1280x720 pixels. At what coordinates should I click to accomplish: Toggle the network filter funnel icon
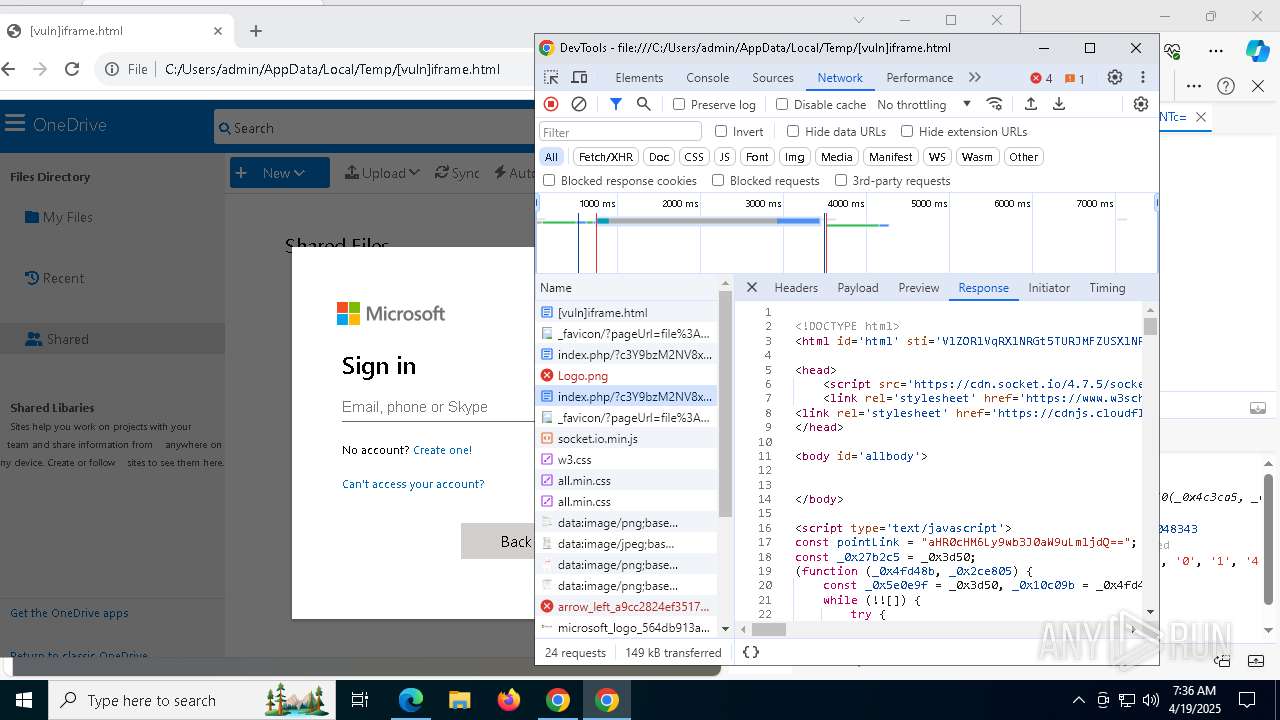[x=616, y=104]
